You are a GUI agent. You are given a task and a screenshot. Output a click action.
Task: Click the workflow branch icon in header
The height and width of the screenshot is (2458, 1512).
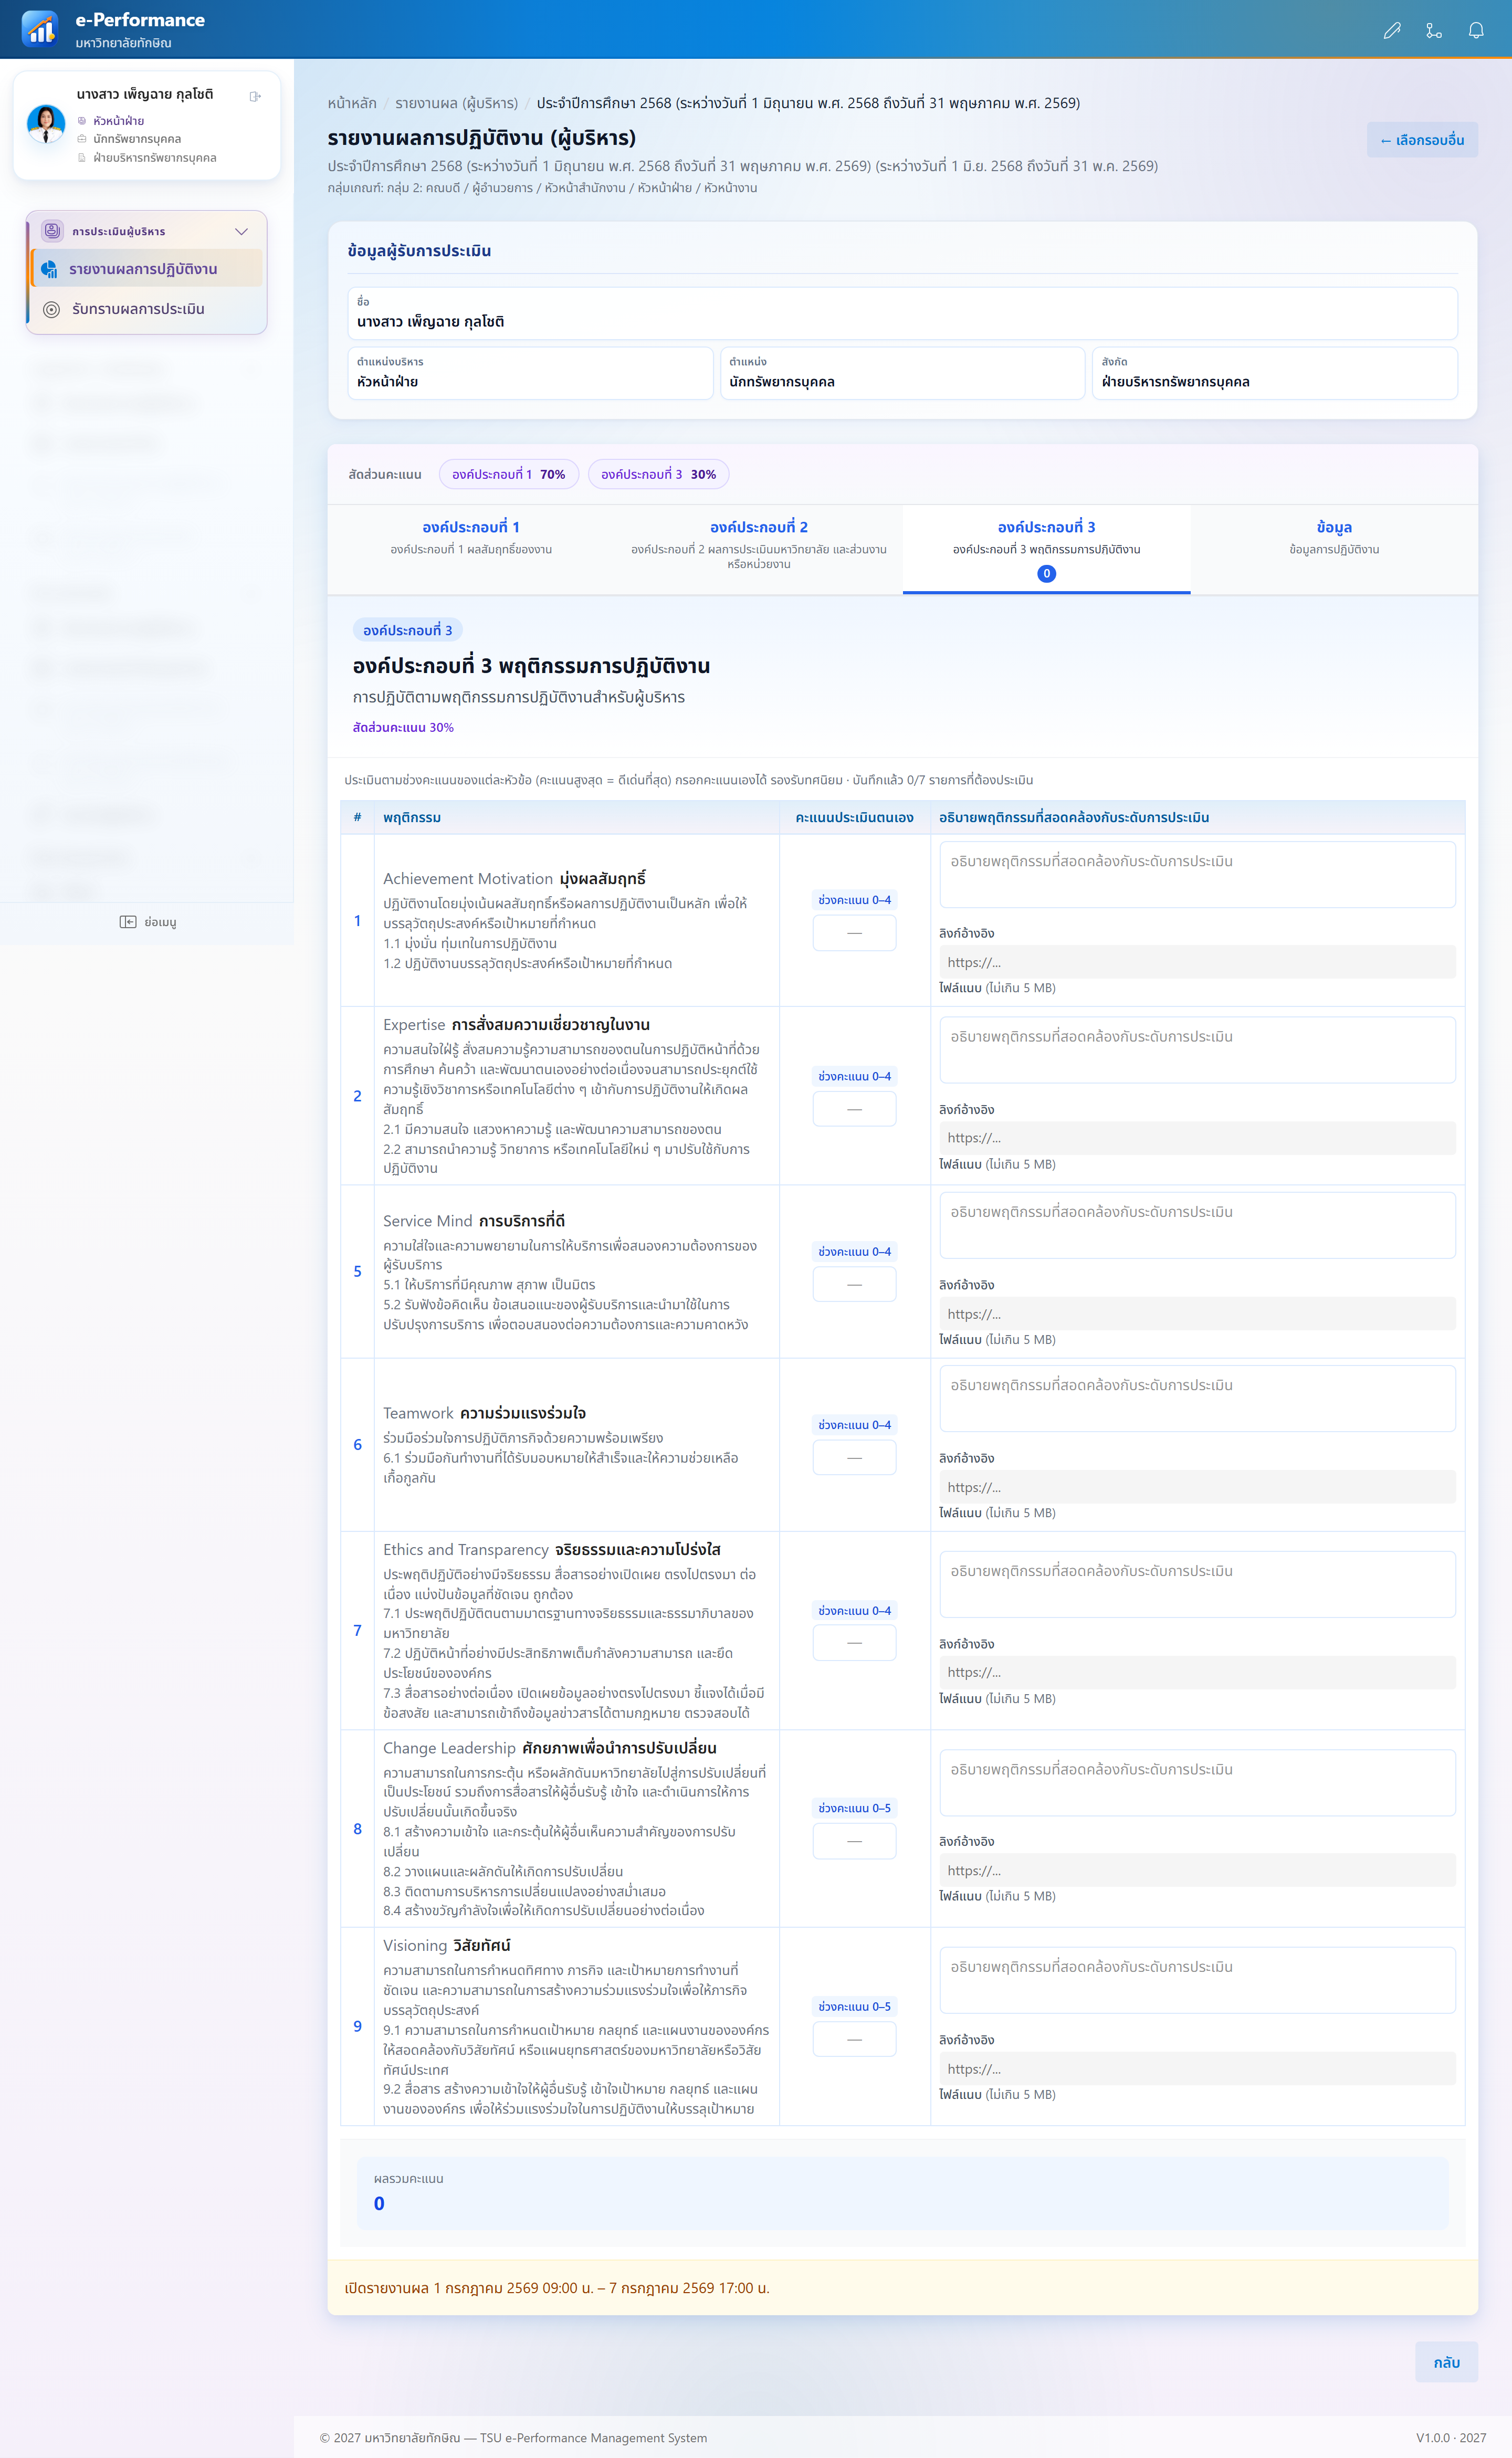pyautogui.click(x=1433, y=30)
